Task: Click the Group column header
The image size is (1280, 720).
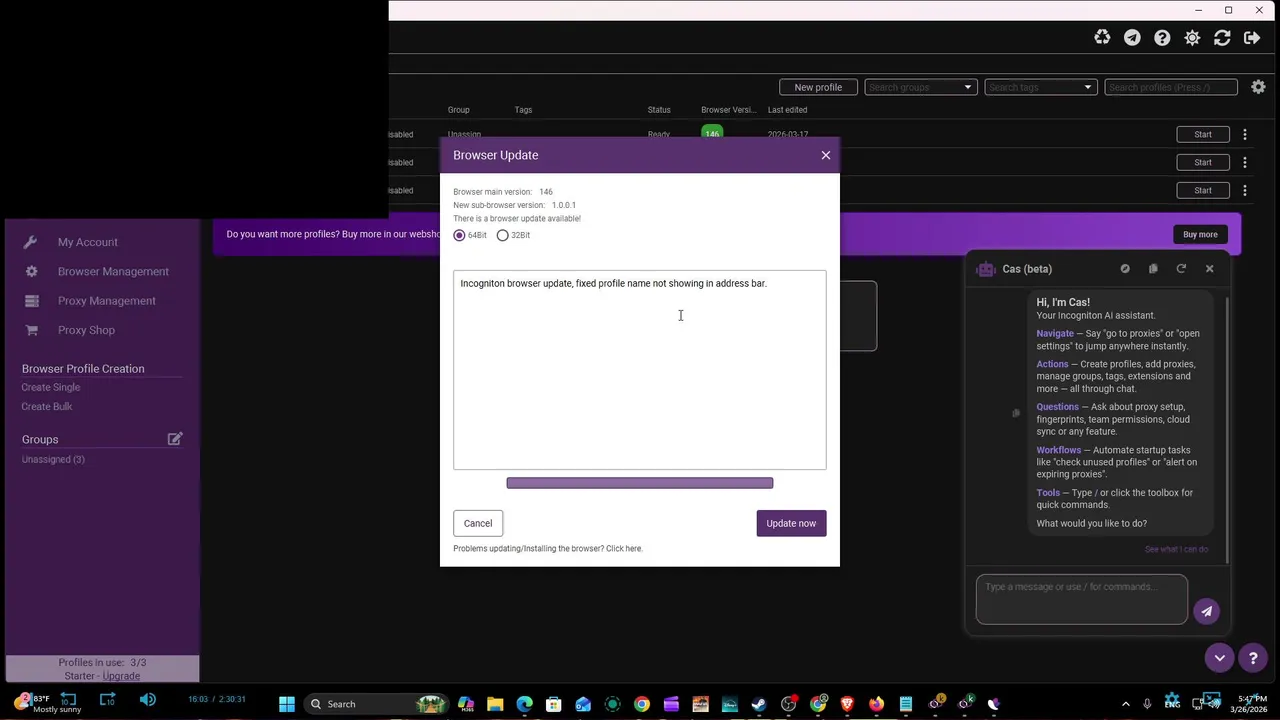Action: 458,110
